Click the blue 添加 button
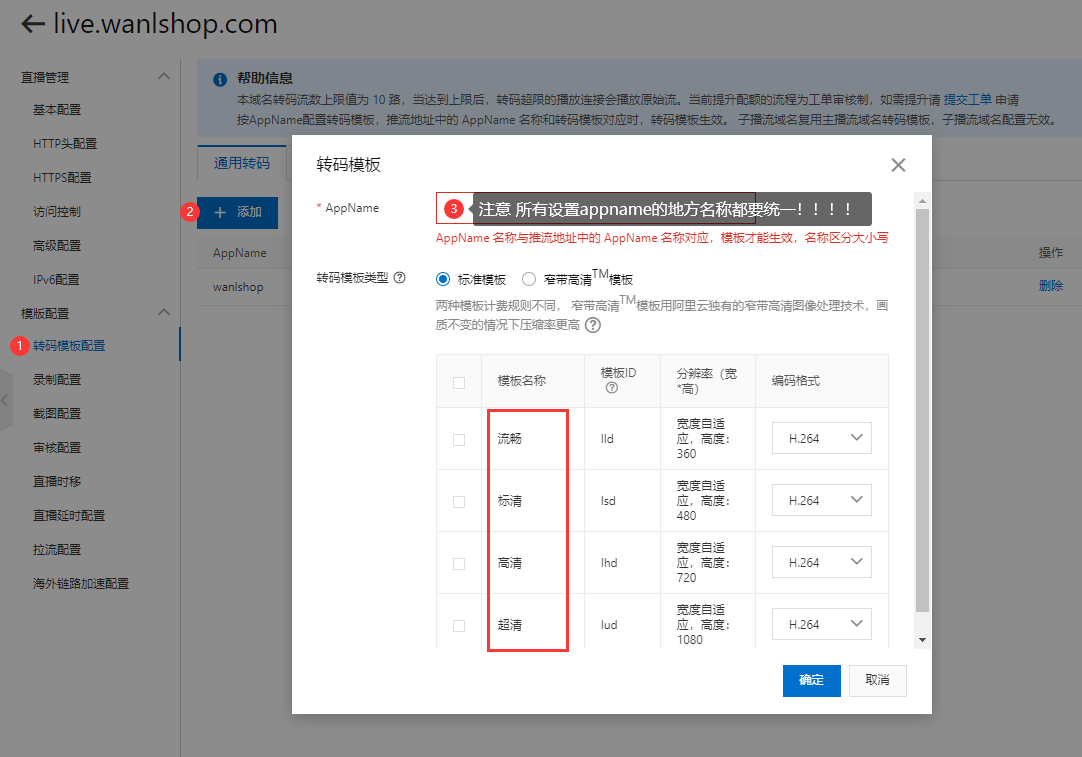The height and width of the screenshot is (757, 1082). (237, 213)
